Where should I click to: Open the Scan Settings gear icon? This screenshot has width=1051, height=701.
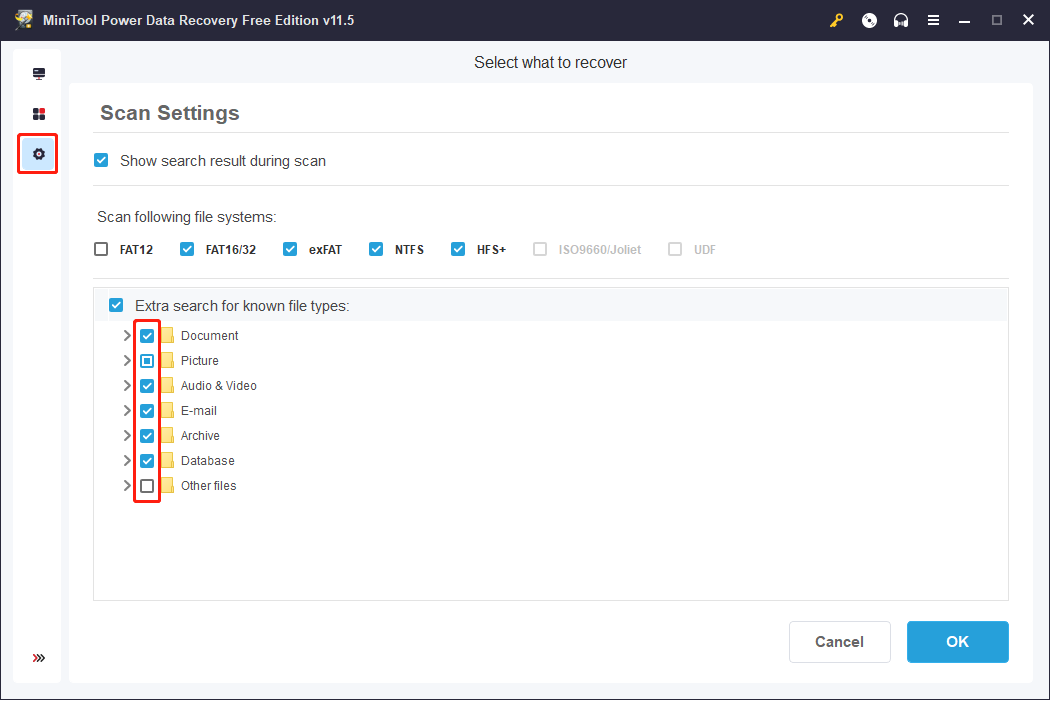[x=39, y=154]
